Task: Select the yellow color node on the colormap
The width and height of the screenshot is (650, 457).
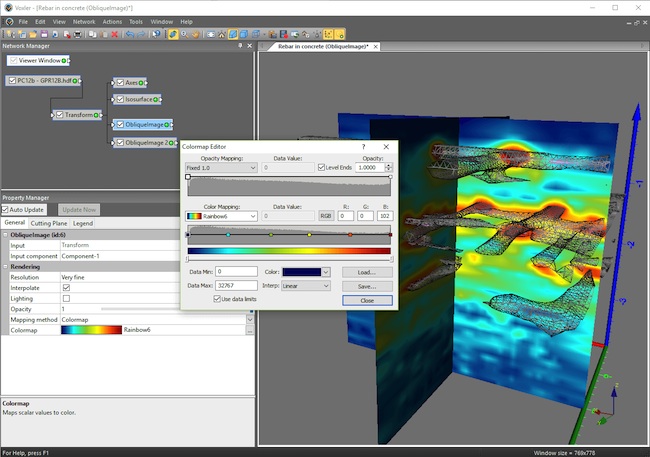Action: point(309,235)
